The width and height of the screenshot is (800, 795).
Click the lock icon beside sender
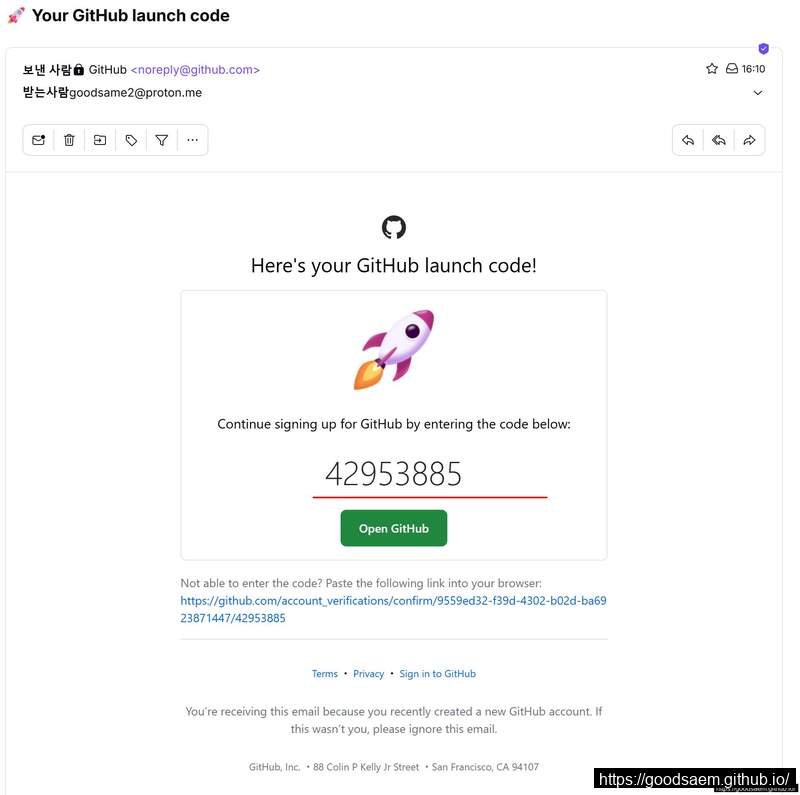pyautogui.click(x=79, y=69)
